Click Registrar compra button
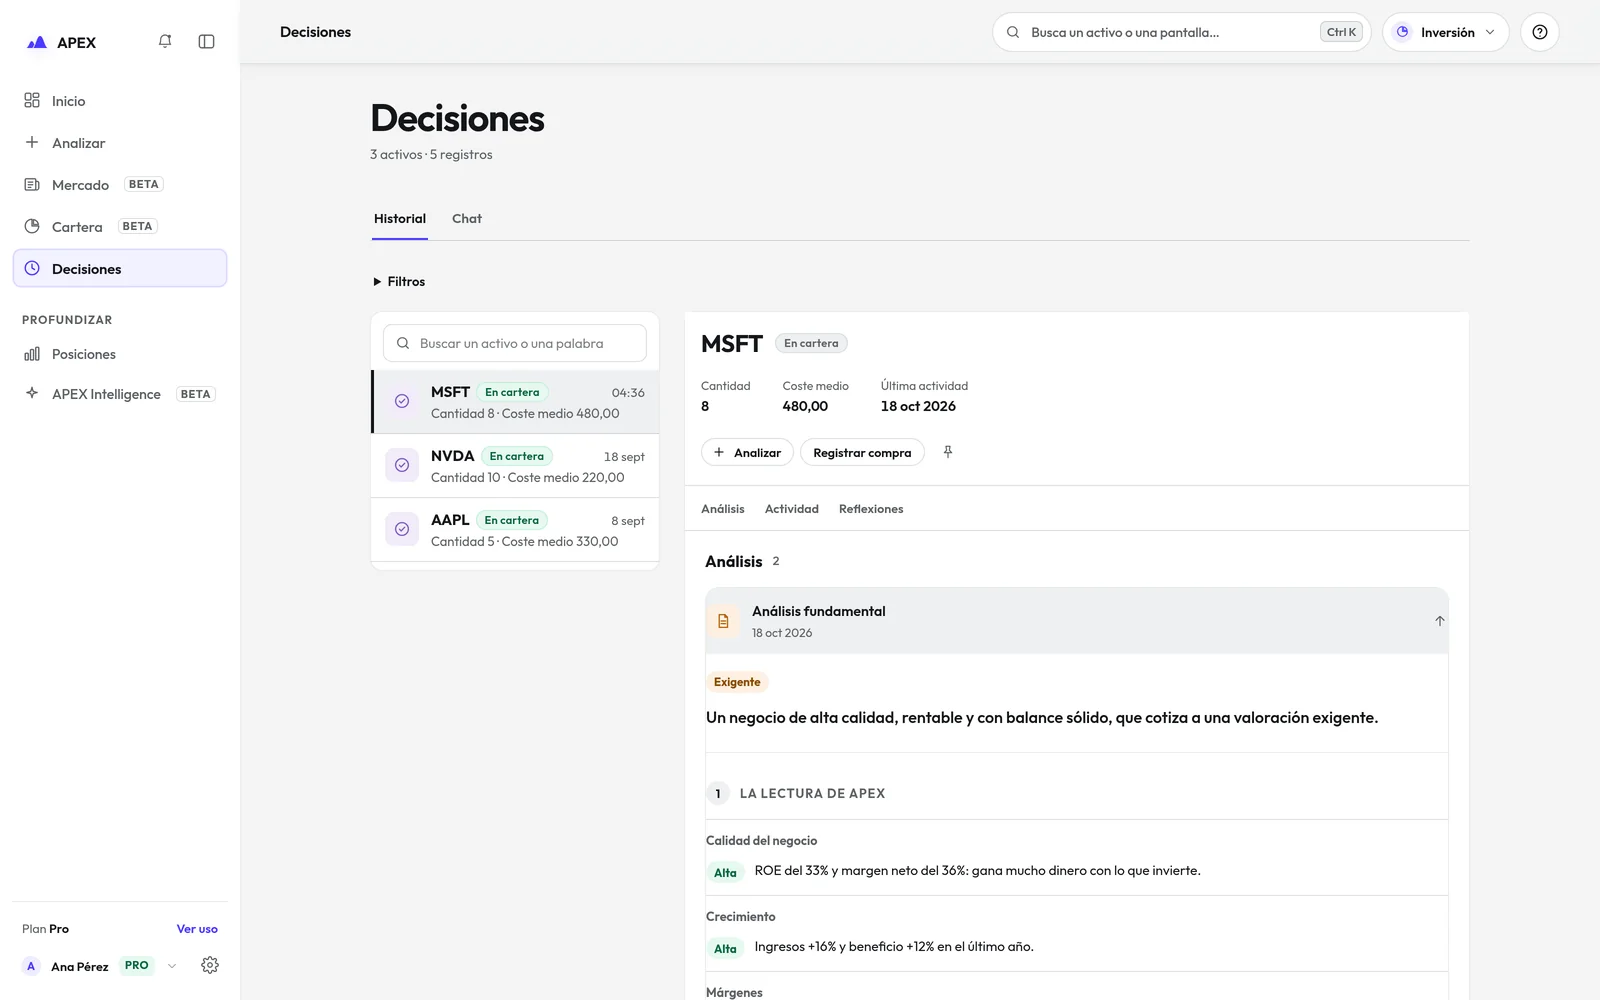The height and width of the screenshot is (1000, 1600). tap(862, 453)
